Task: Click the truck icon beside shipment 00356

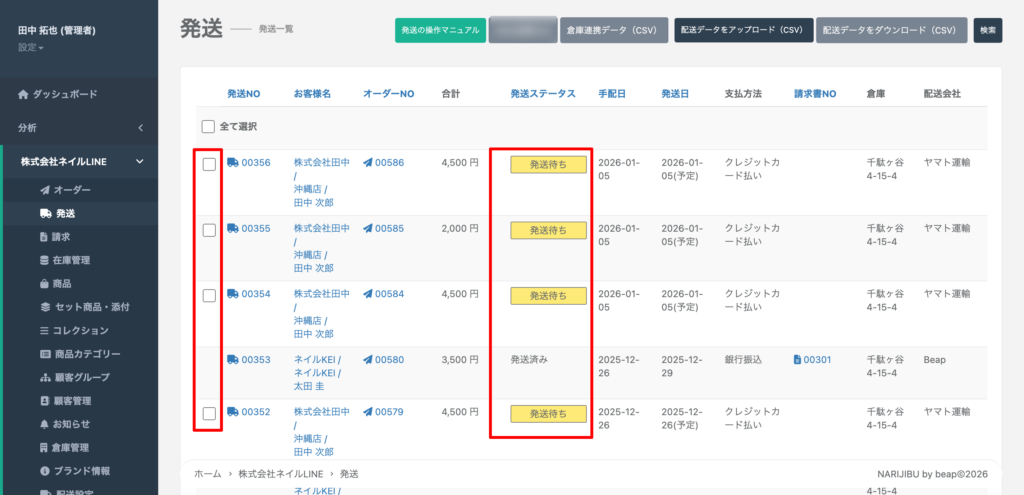Action: click(x=232, y=163)
